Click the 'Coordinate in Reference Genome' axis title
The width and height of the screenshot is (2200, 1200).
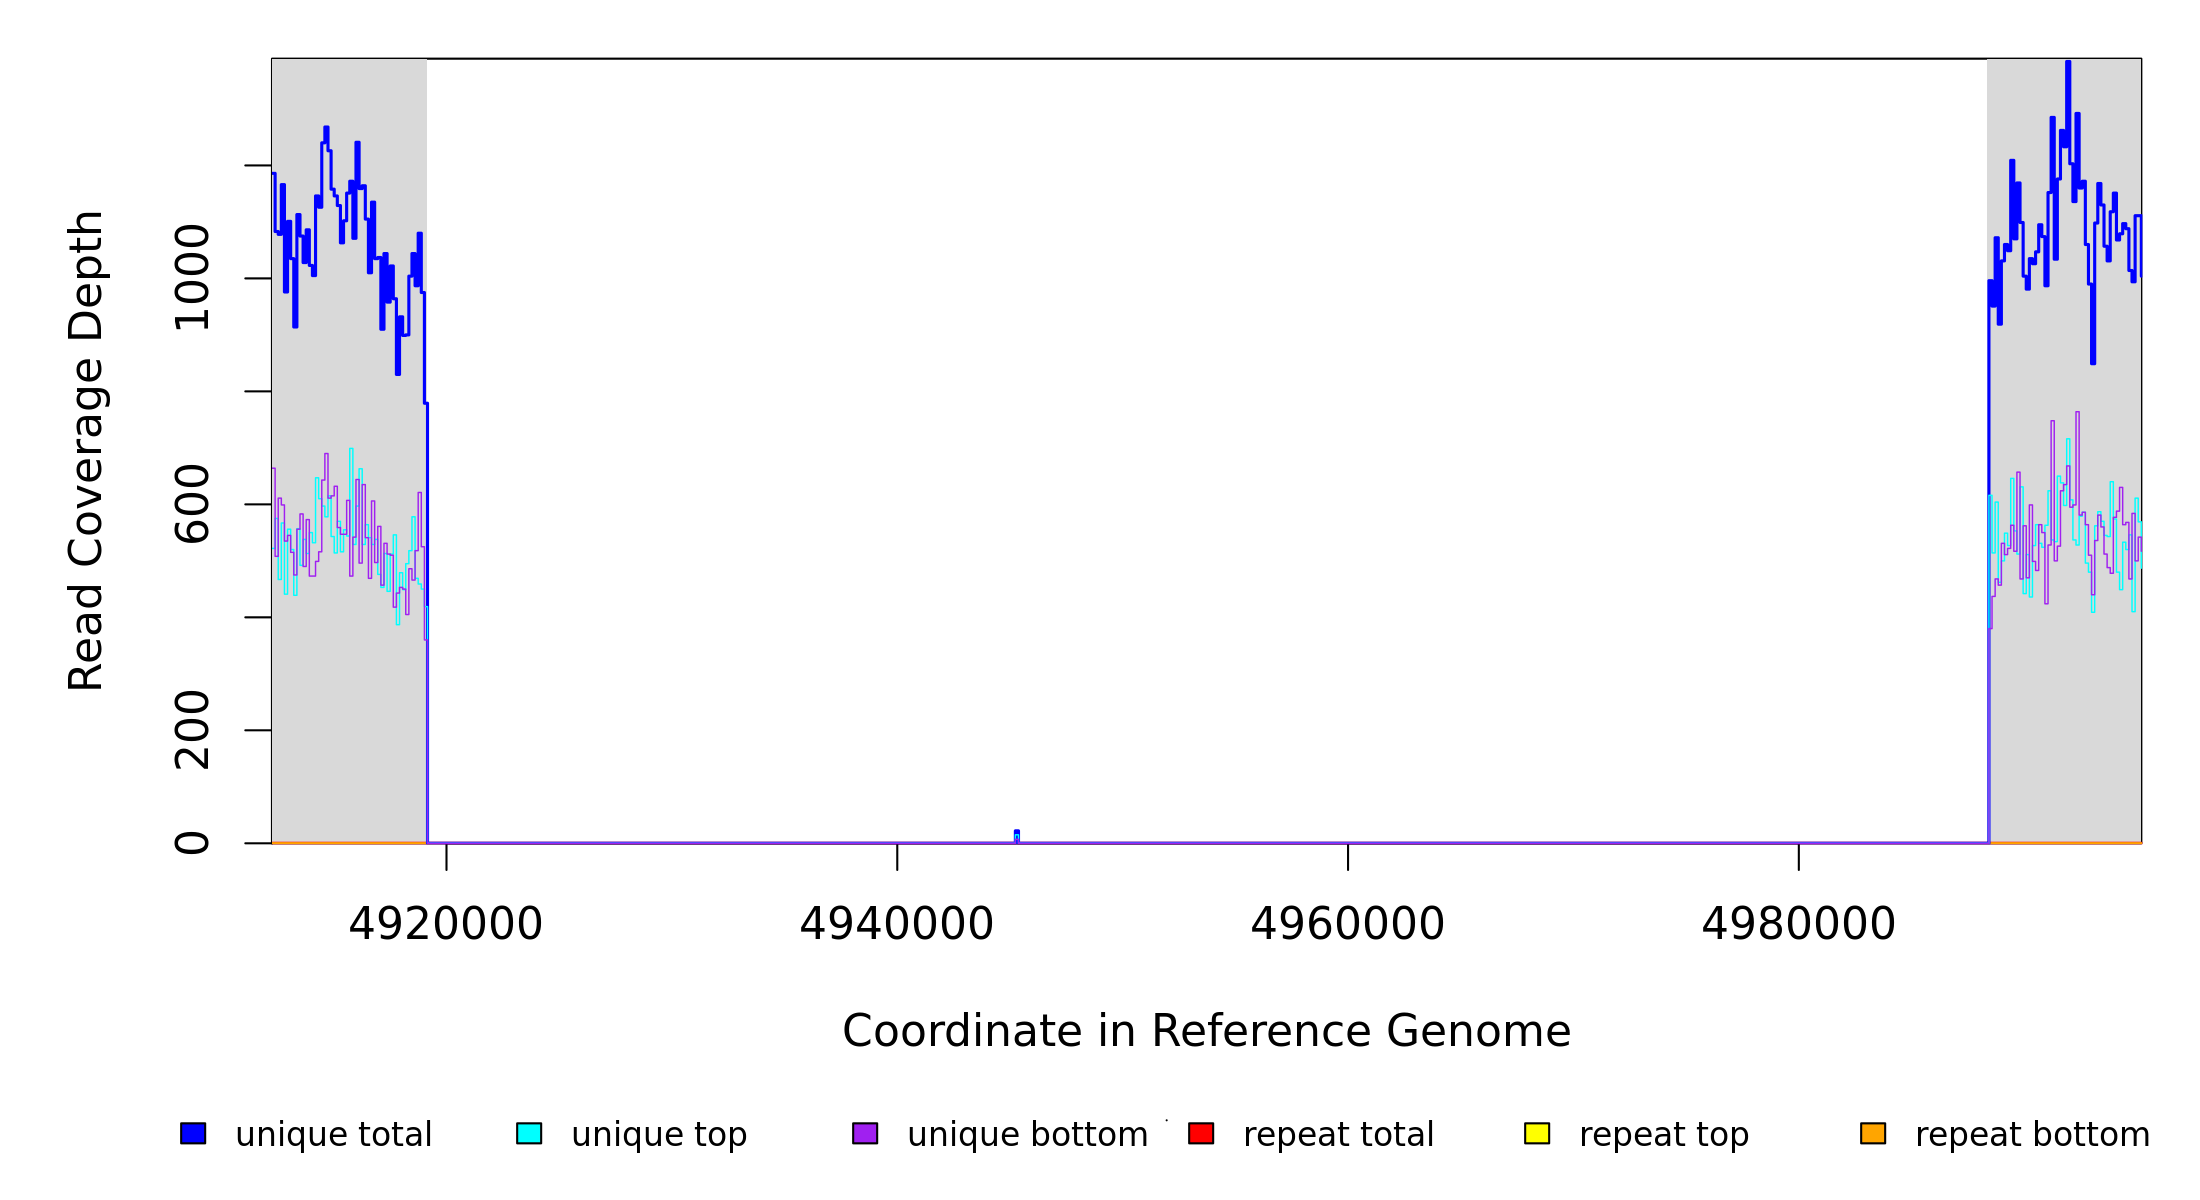(1206, 1031)
